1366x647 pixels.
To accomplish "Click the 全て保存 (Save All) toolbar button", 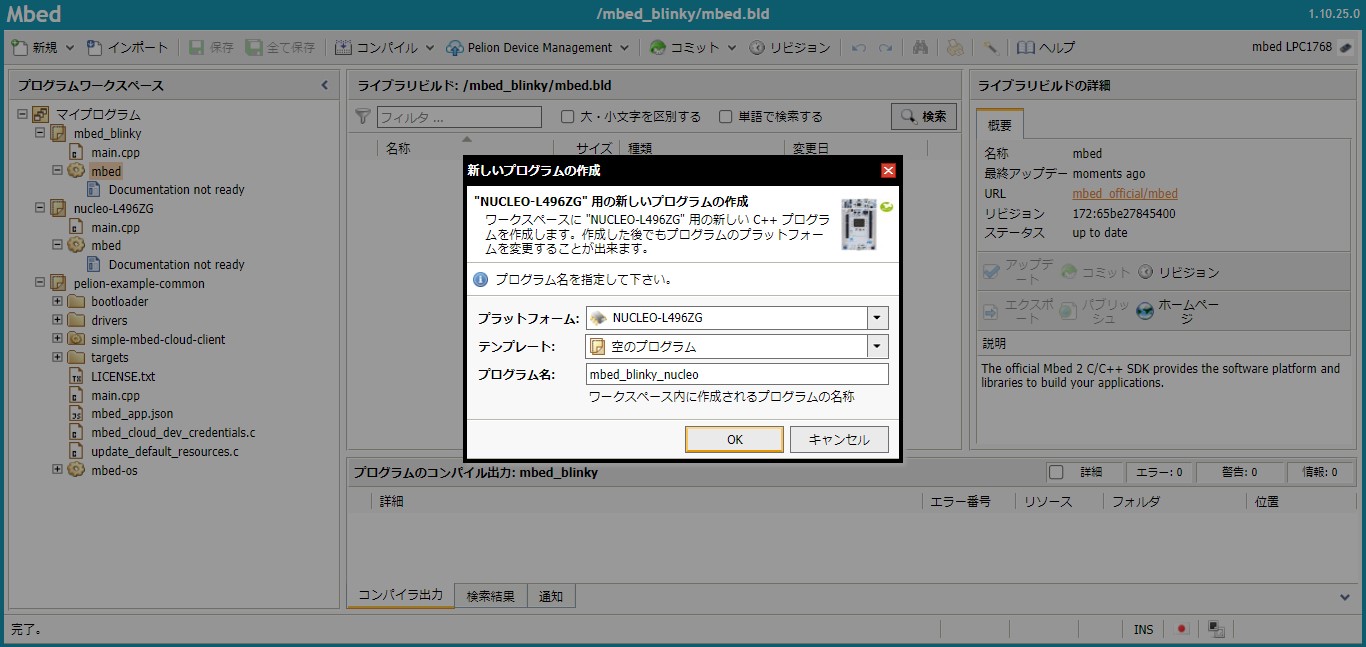I will coord(281,47).
